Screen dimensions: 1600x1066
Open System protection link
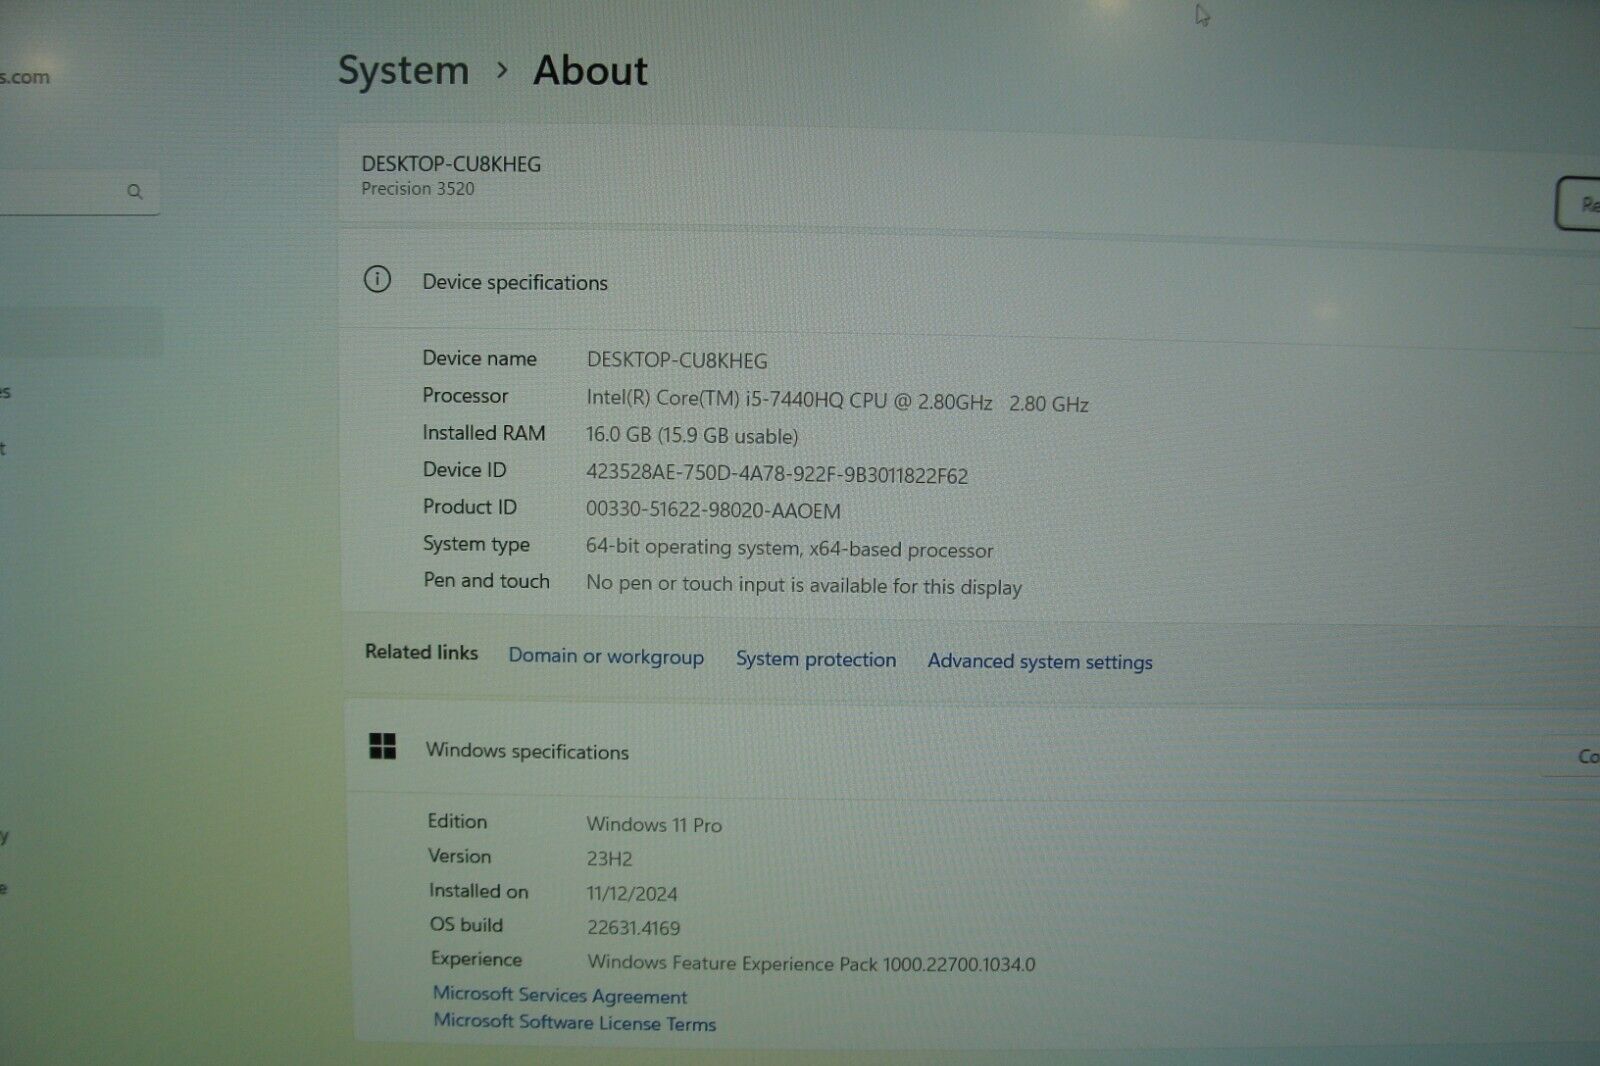click(816, 659)
